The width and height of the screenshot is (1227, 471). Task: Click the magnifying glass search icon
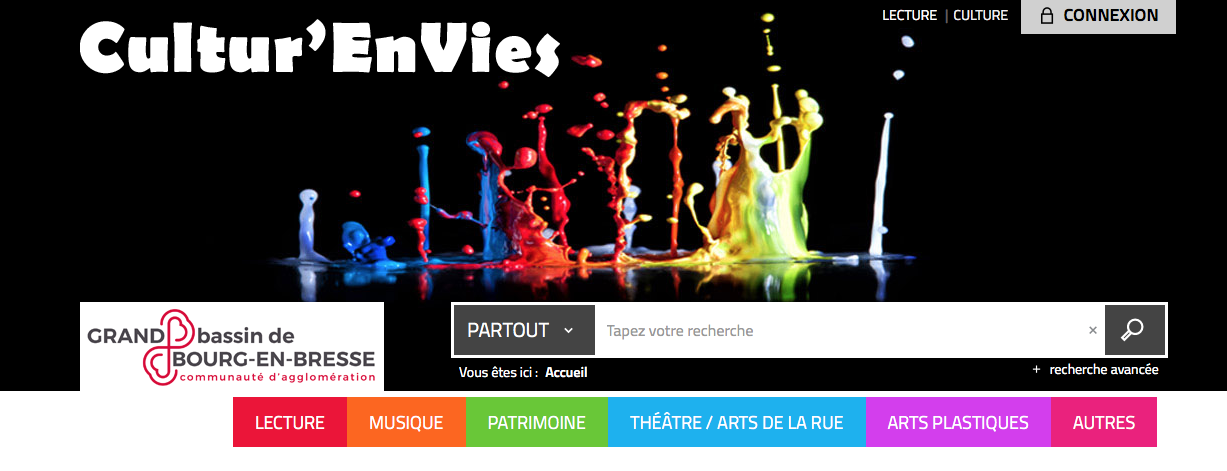coord(1134,330)
